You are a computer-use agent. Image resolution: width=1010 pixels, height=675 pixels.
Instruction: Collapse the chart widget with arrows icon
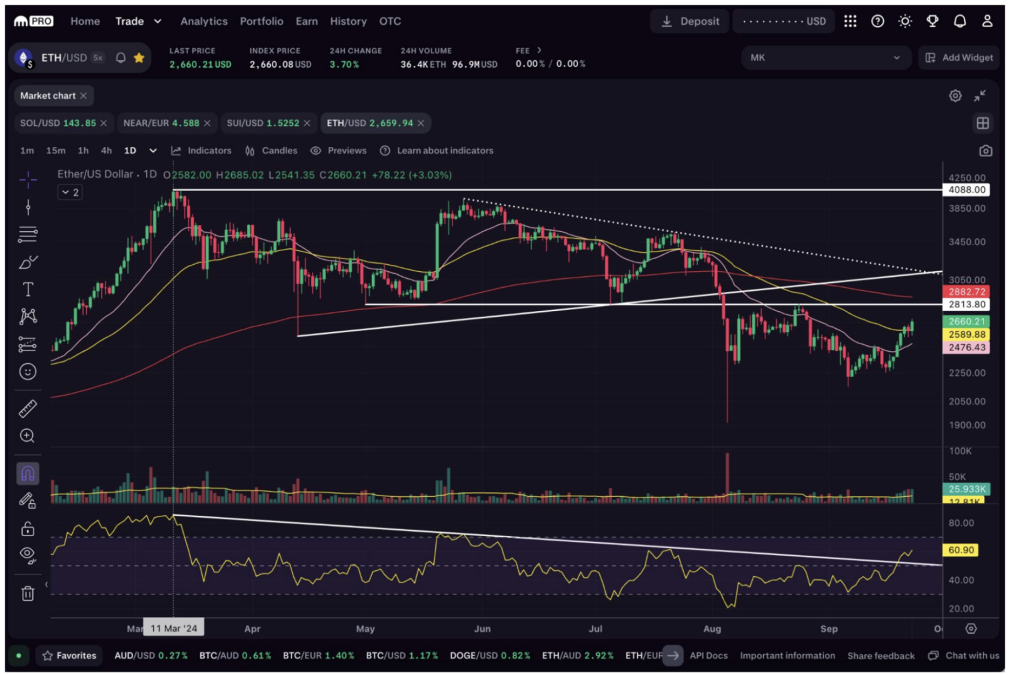coord(980,96)
